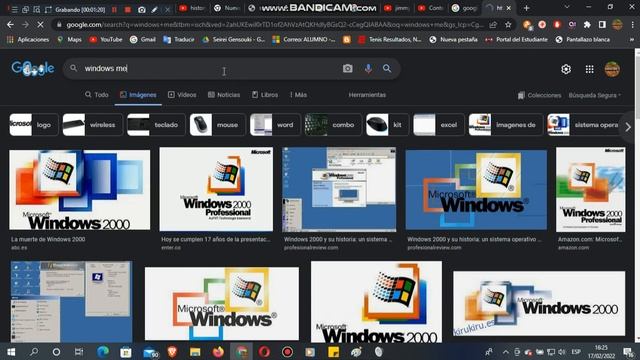Open Portal del Estudiante bookmark
Screen dimensions: 640x360
point(516,40)
